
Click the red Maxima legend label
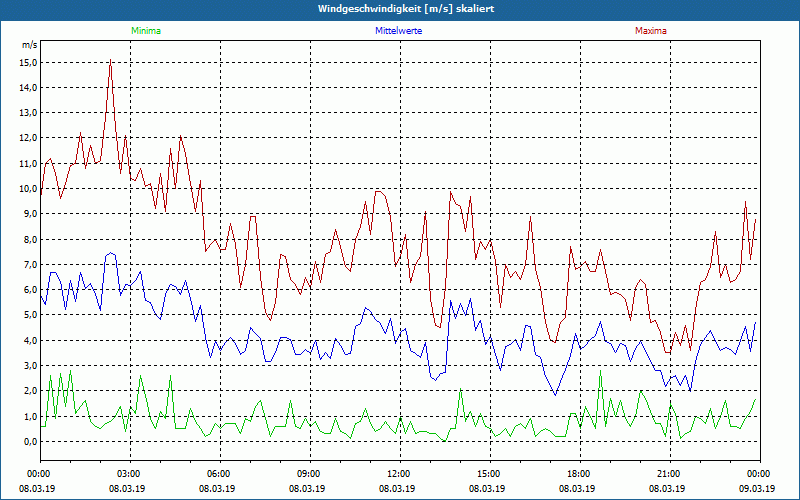tap(651, 31)
